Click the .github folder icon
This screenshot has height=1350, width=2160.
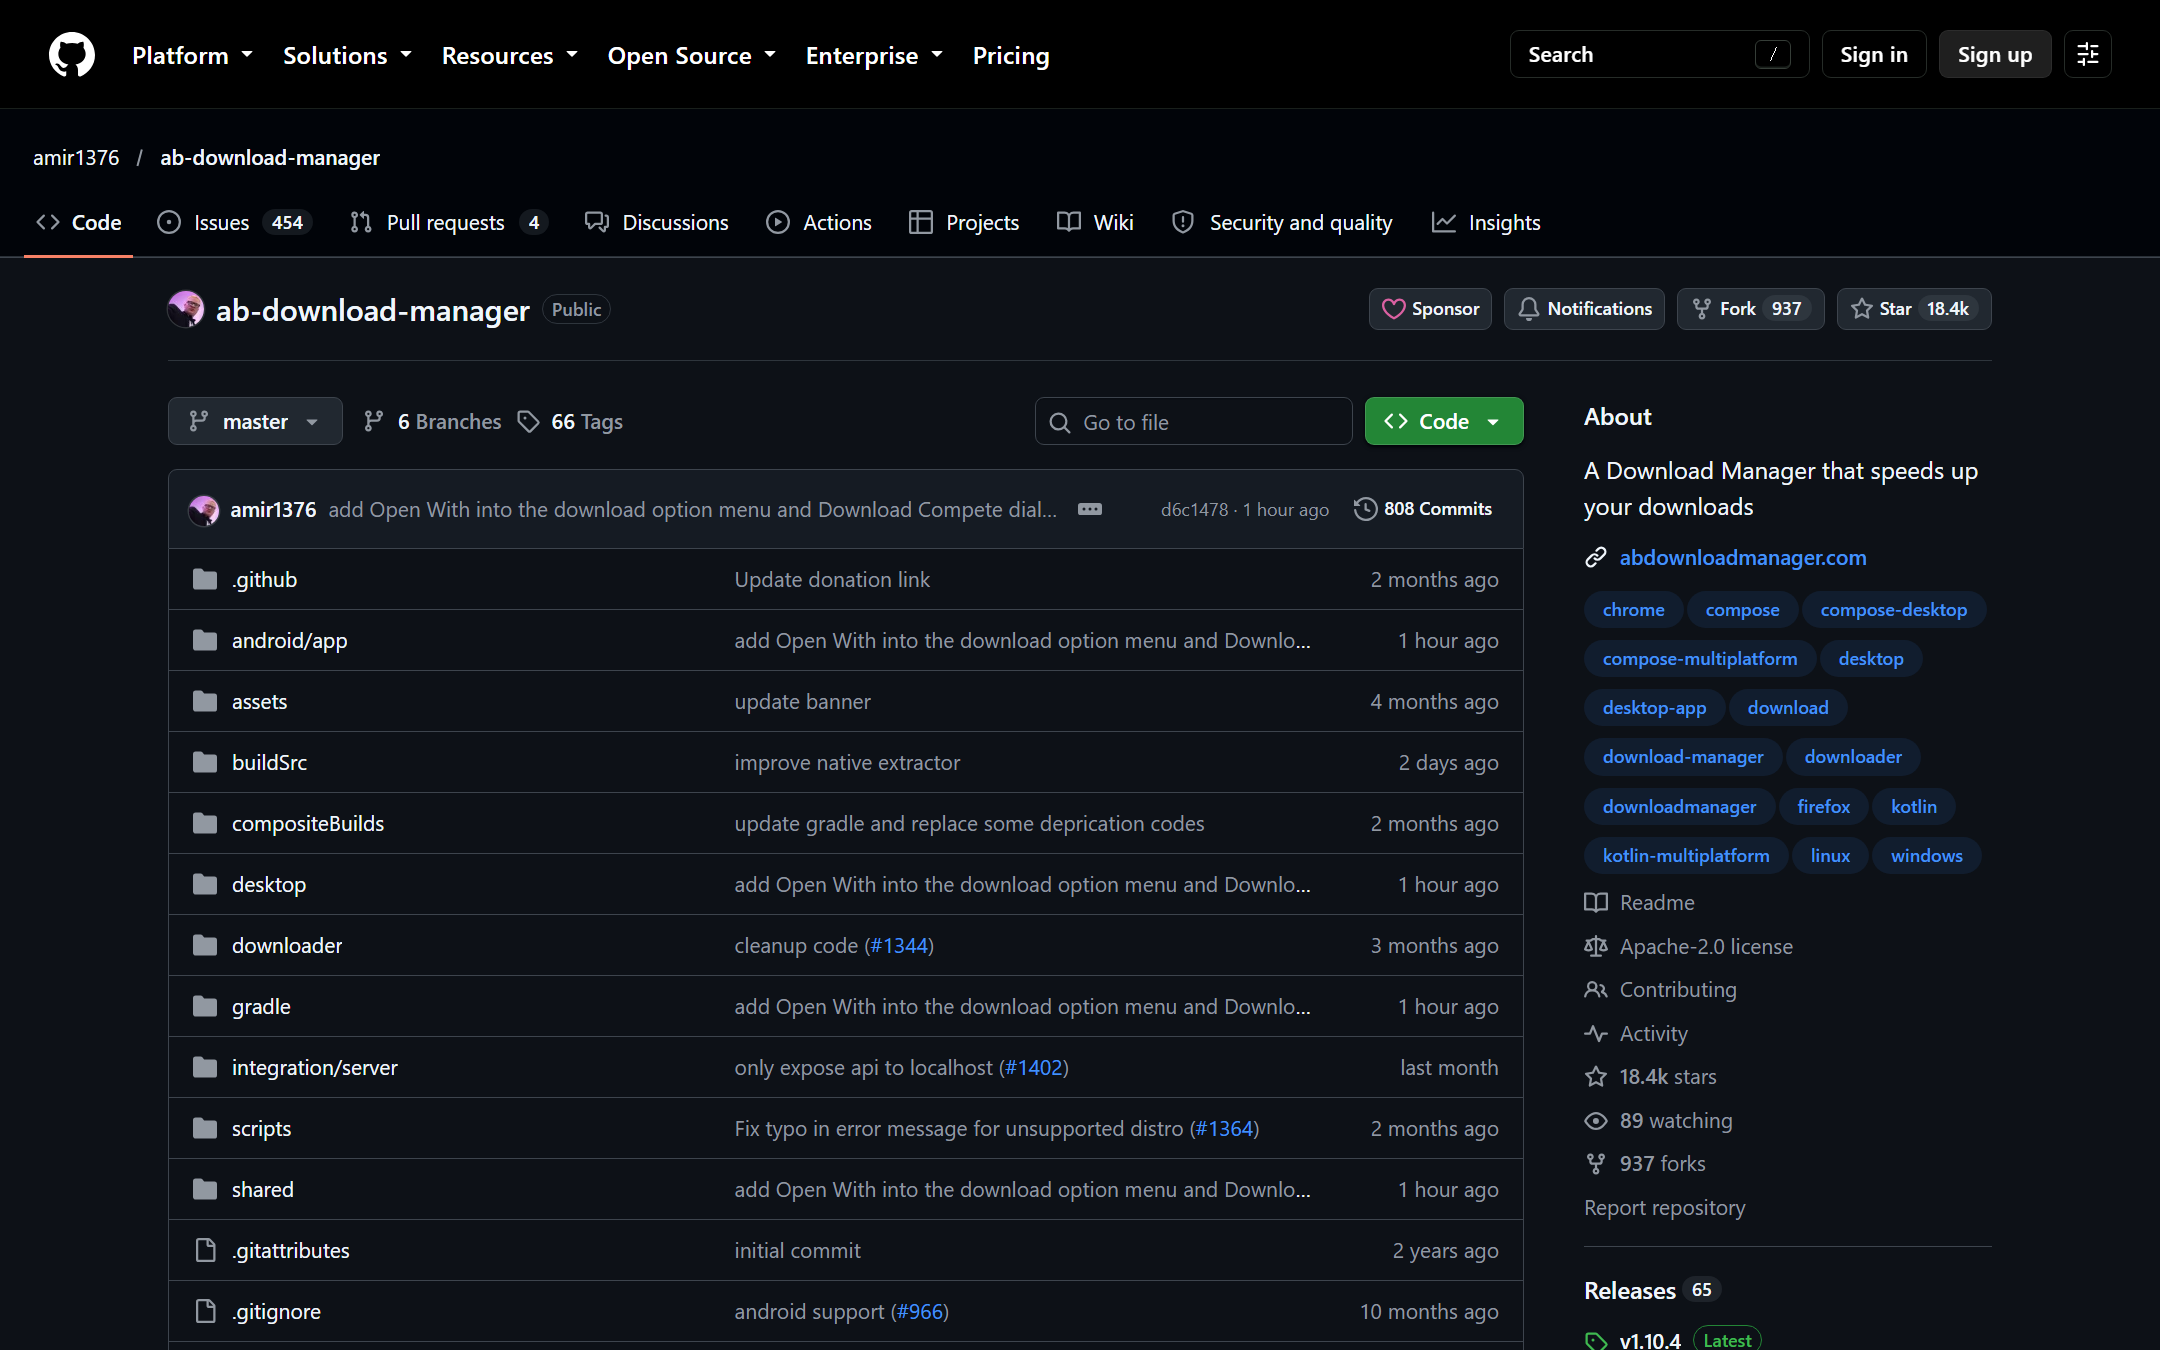click(x=205, y=579)
